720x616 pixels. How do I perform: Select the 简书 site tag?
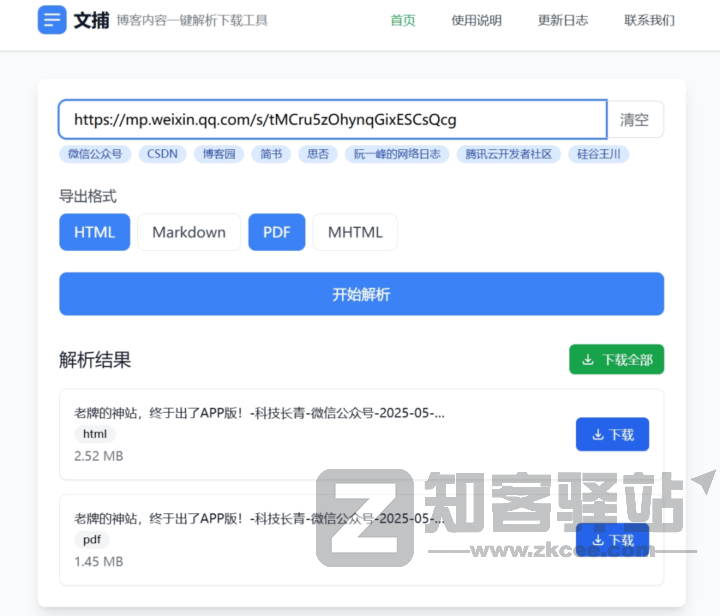coord(271,154)
